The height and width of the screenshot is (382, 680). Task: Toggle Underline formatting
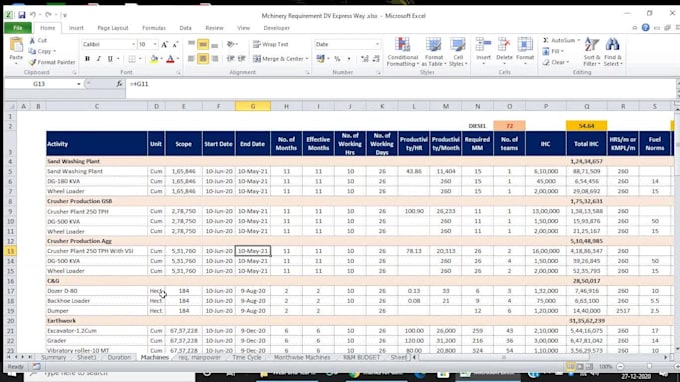click(x=110, y=59)
